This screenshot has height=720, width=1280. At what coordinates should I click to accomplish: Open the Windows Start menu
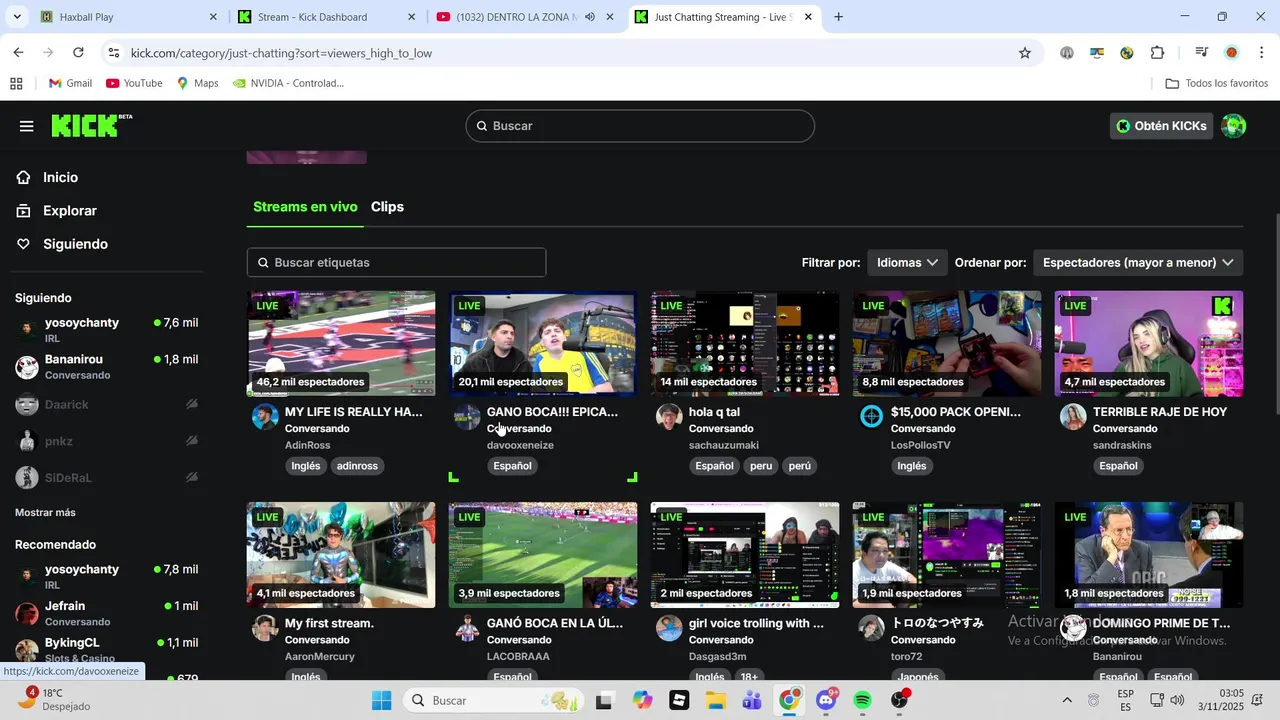point(382,701)
